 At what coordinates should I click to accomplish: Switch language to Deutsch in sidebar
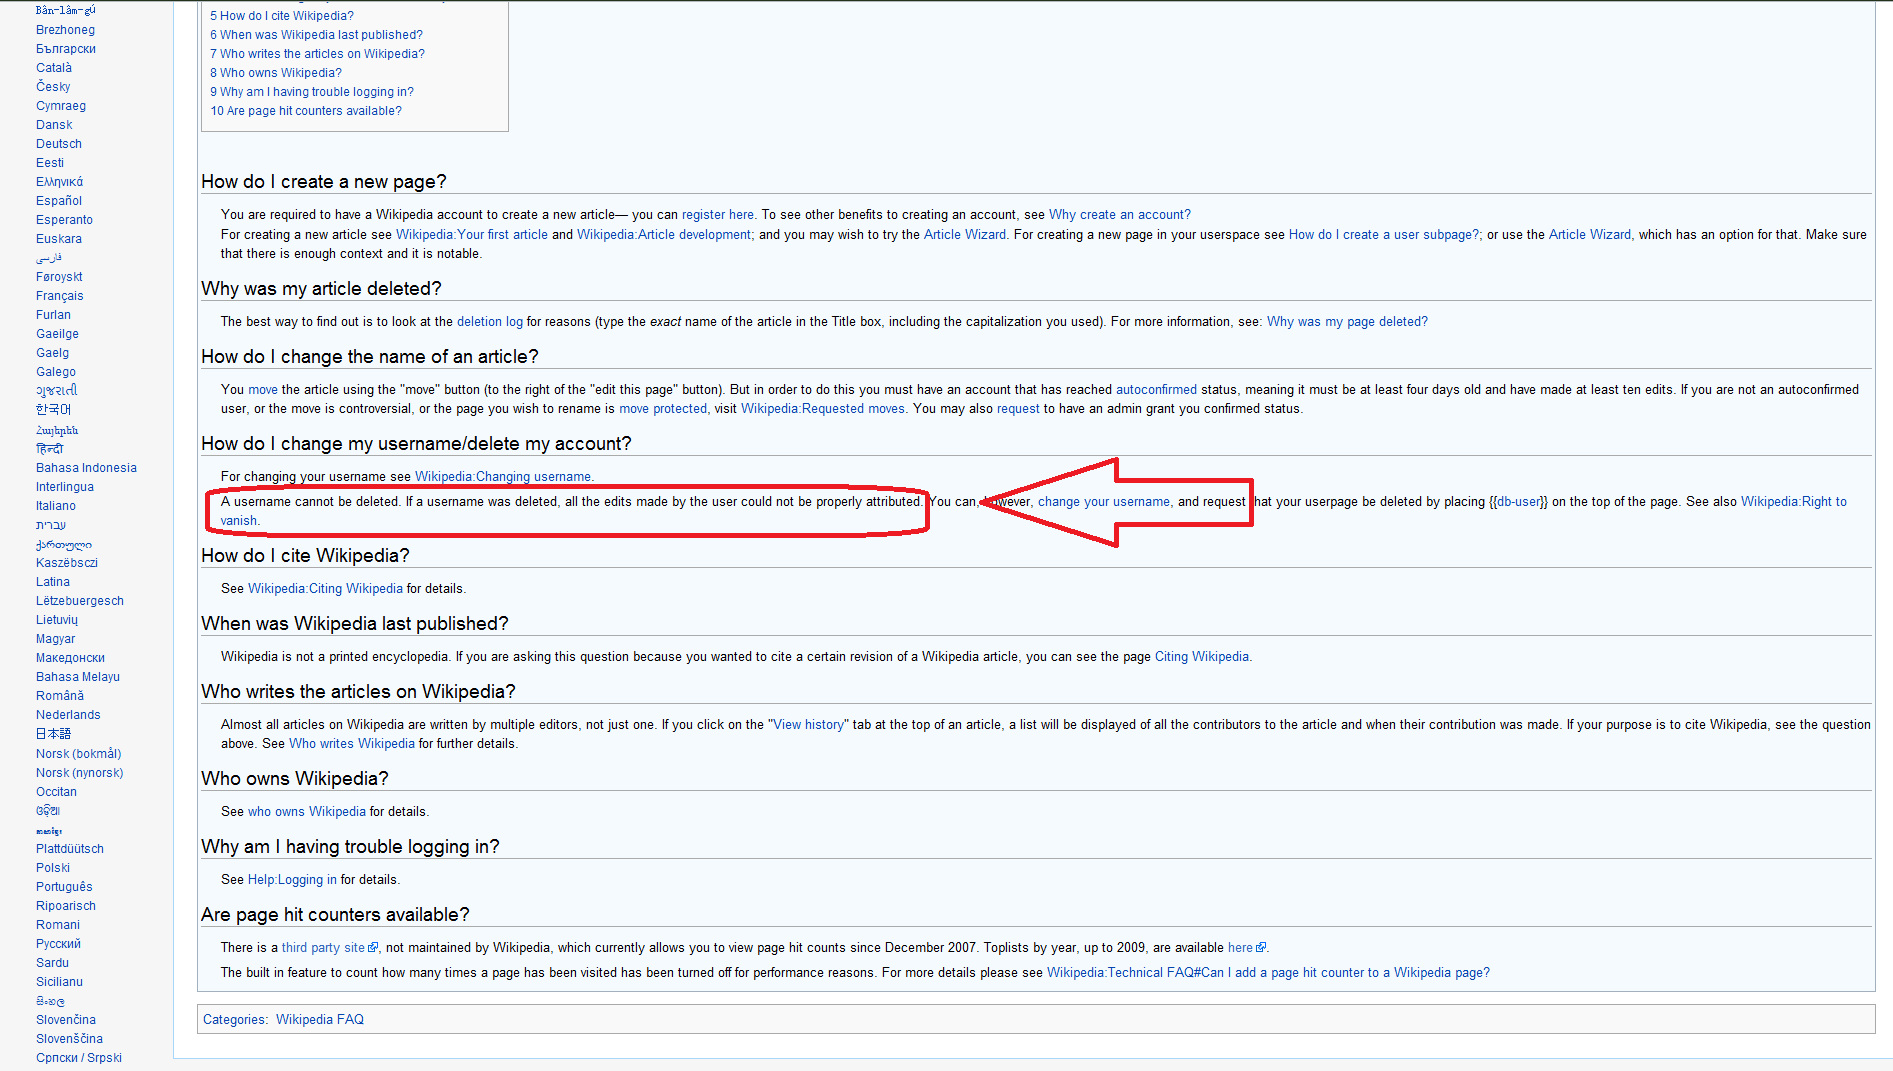tap(59, 144)
